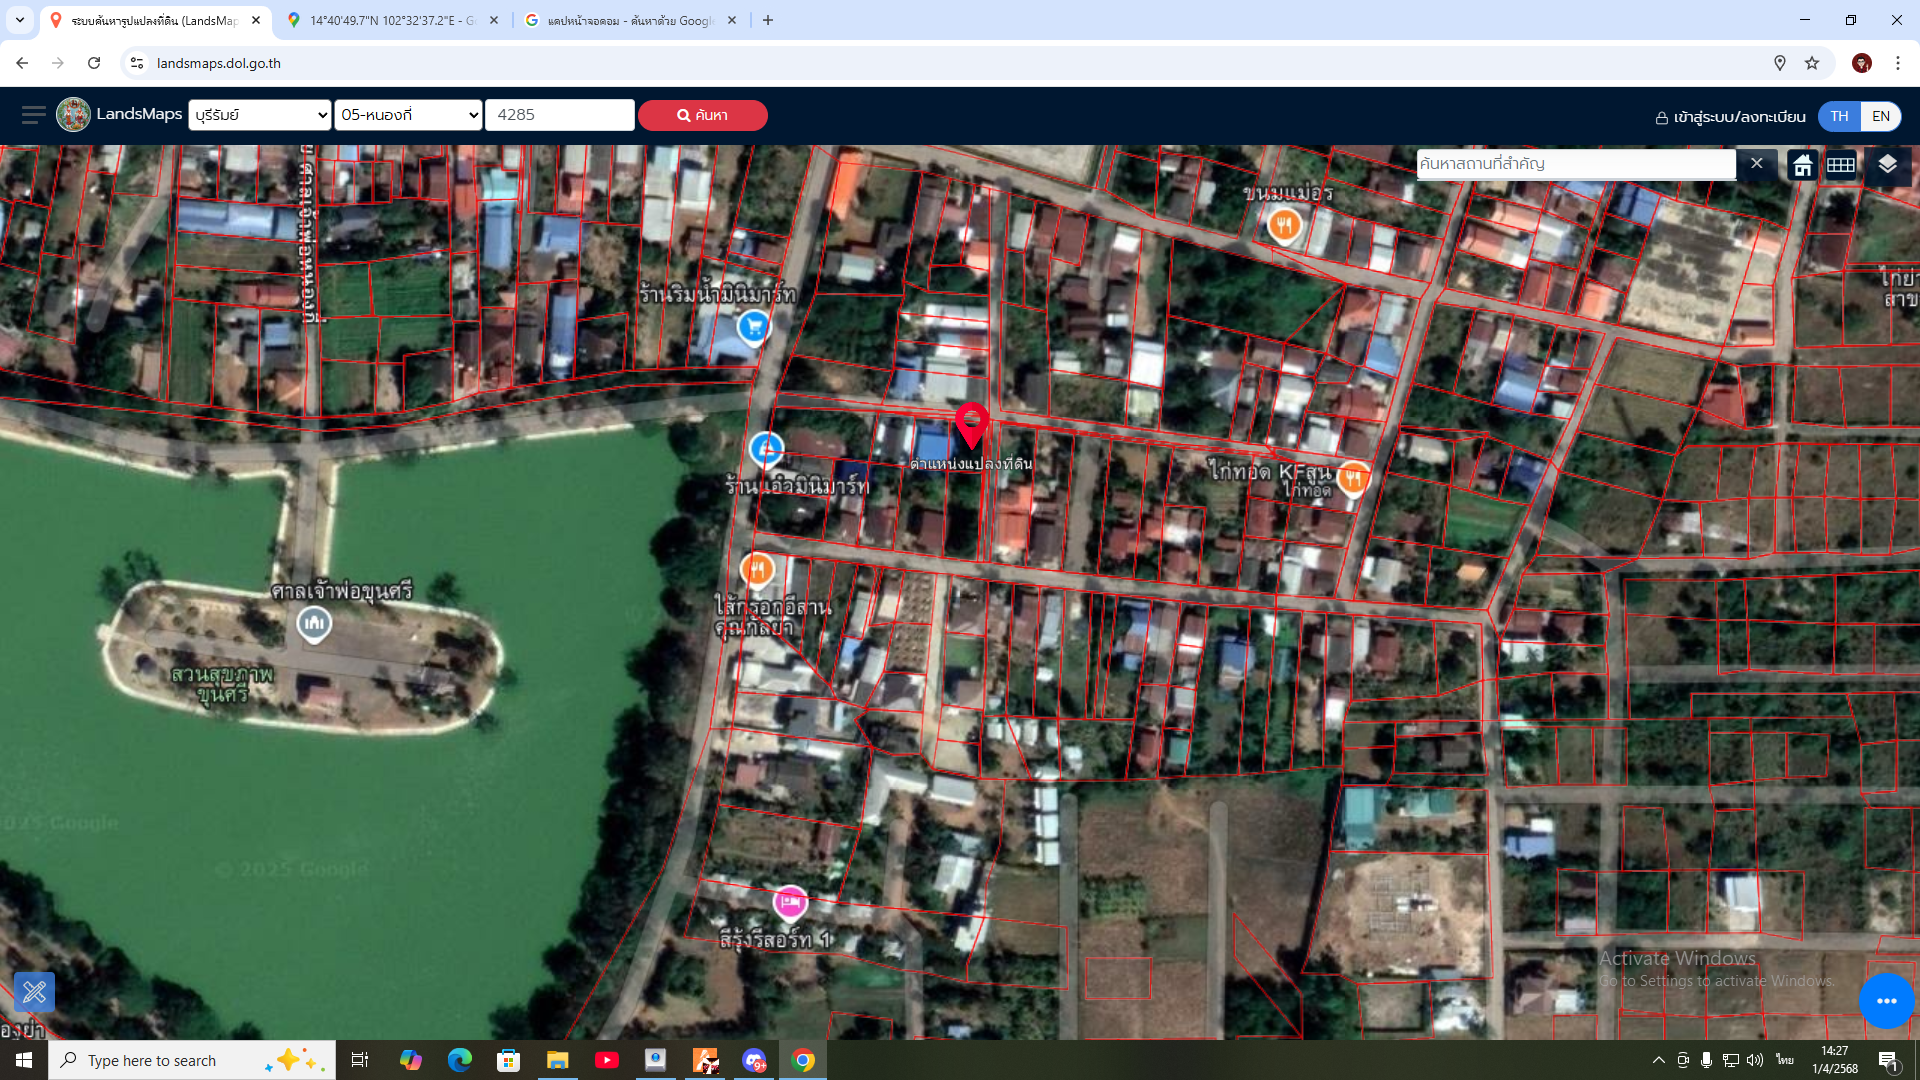Open the Windows notification center
Screen dimensions: 1920x1080
coord(1889,1060)
